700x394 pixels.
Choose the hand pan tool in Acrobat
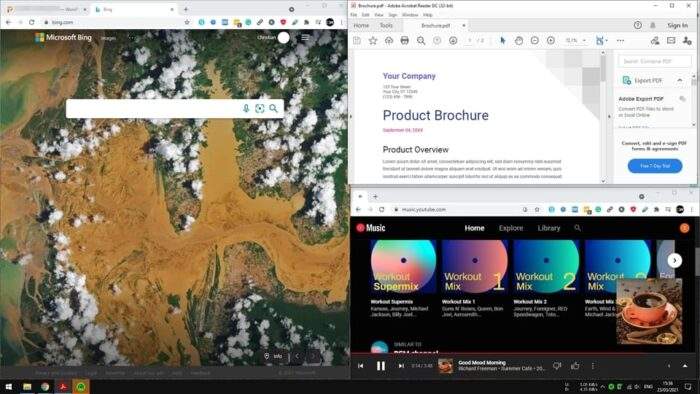[518, 41]
